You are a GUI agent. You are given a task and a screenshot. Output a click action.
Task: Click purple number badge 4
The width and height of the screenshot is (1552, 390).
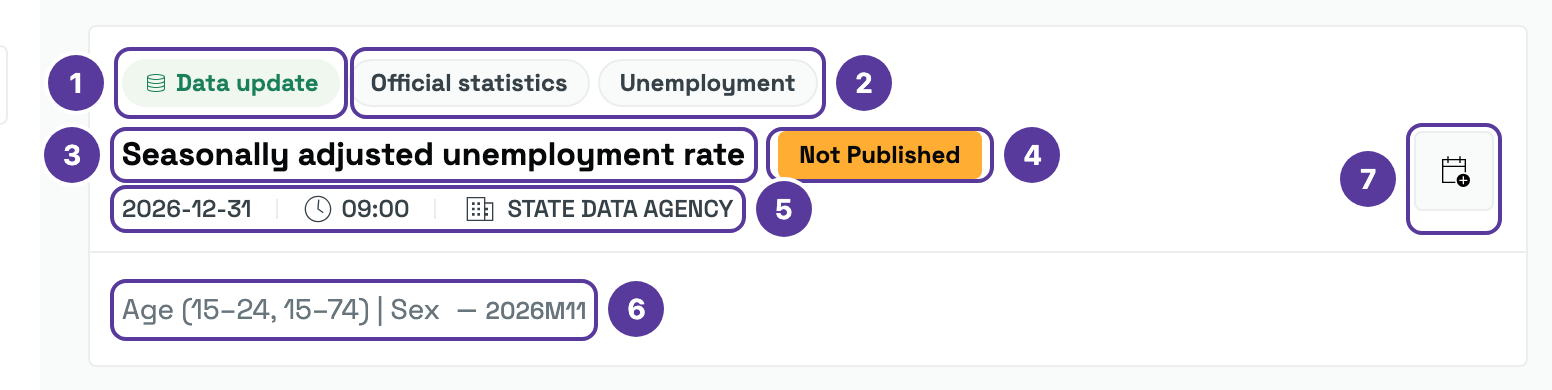click(x=1032, y=155)
